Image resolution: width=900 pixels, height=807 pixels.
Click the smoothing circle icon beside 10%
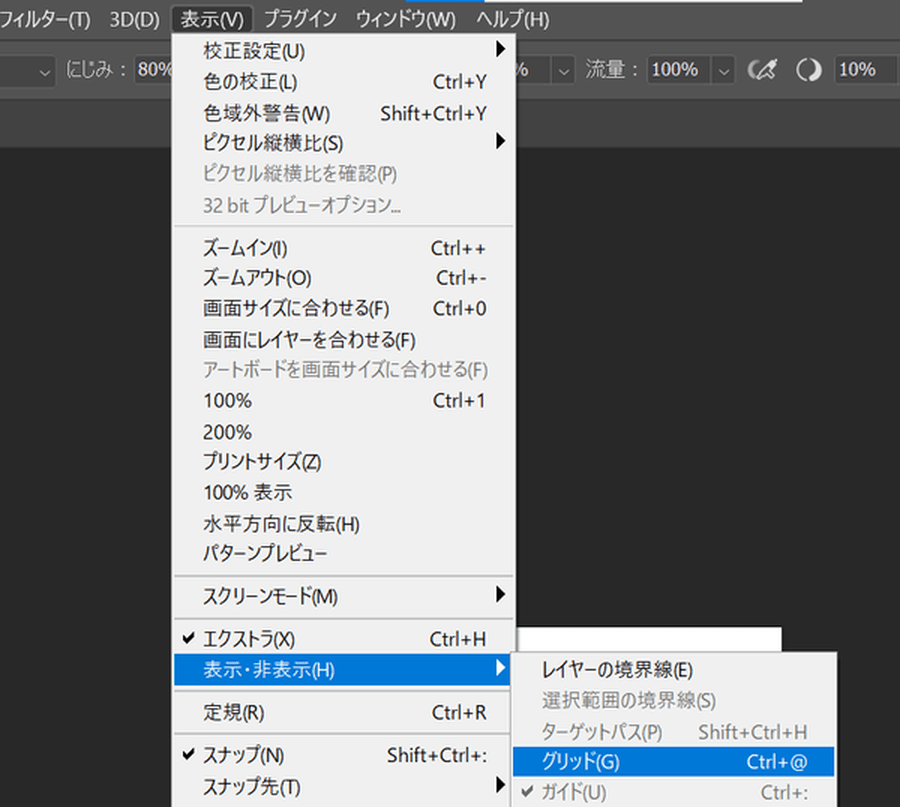pyautogui.click(x=808, y=70)
